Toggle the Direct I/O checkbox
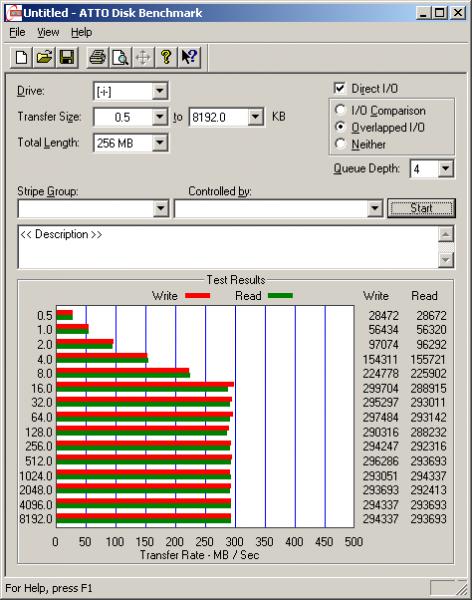 339,88
